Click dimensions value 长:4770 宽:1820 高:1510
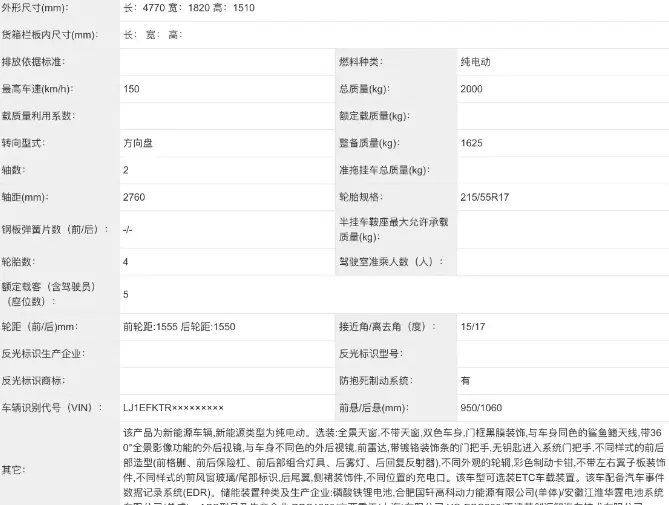This screenshot has width=669, height=505. coord(189,8)
